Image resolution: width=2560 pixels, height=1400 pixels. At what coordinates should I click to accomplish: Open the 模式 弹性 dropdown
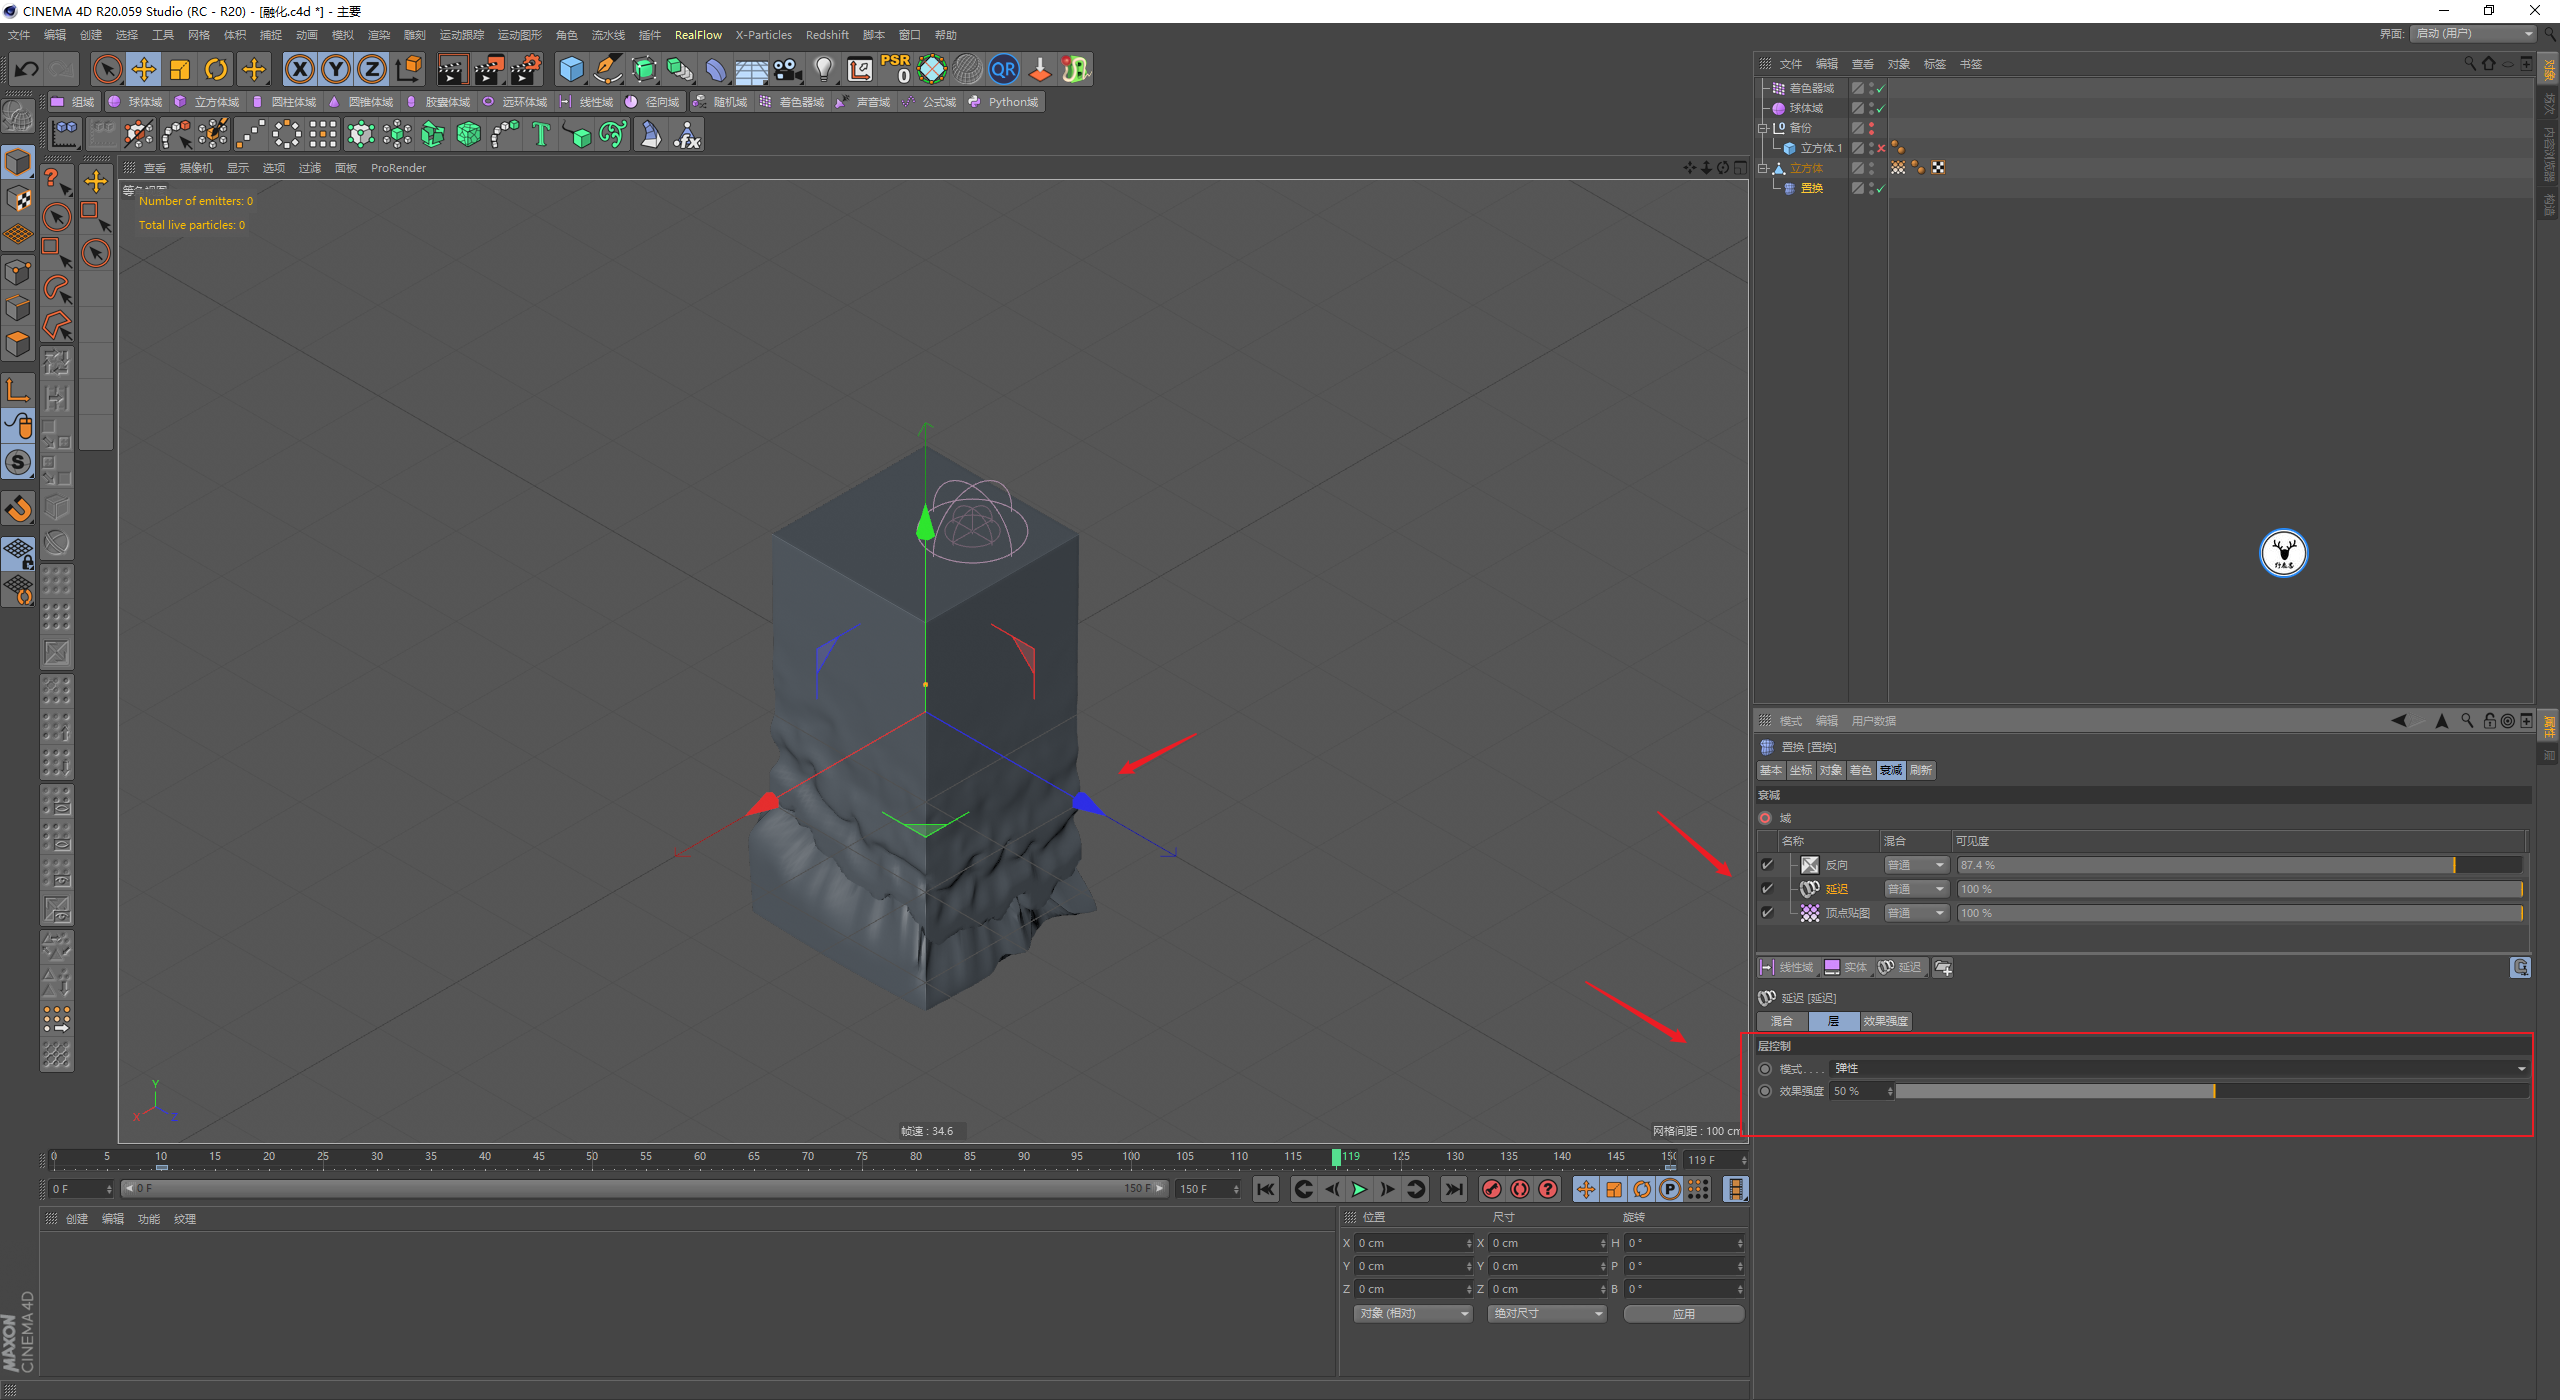tap(2177, 1068)
